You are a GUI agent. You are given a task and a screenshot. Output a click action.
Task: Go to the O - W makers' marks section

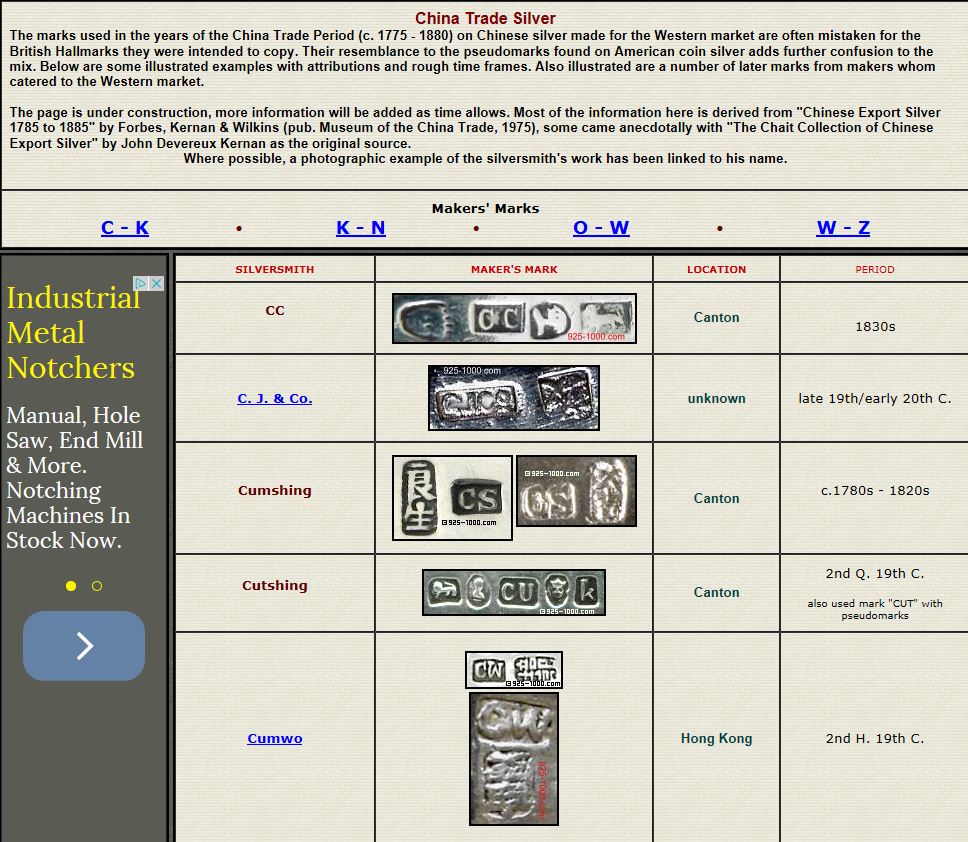click(601, 228)
